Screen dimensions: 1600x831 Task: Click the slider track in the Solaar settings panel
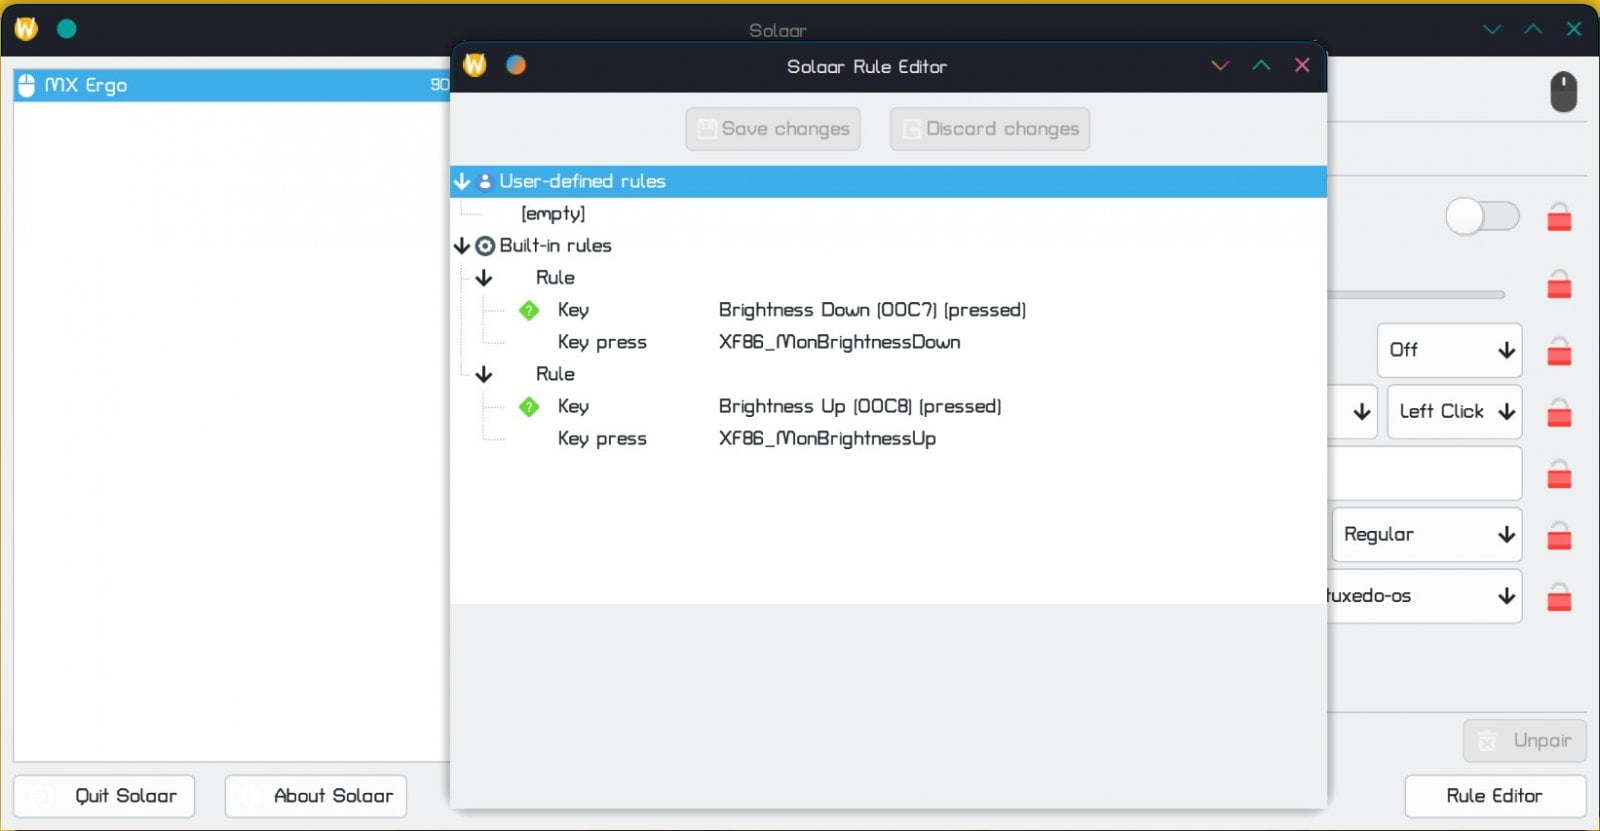point(1416,295)
